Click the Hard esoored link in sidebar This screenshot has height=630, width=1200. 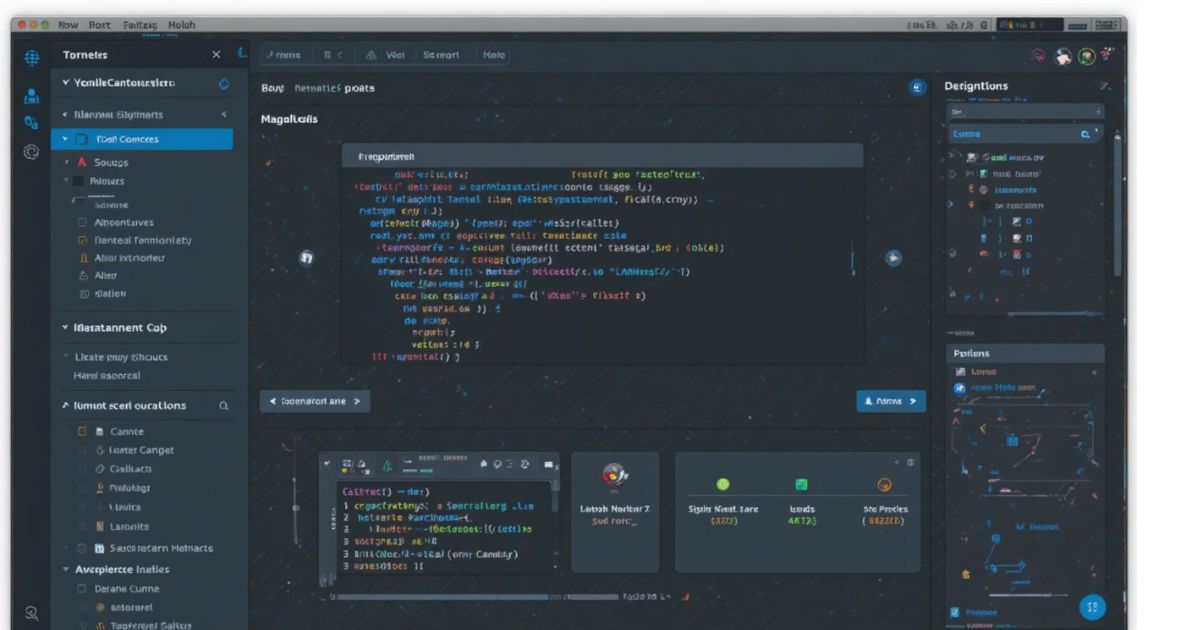107,376
